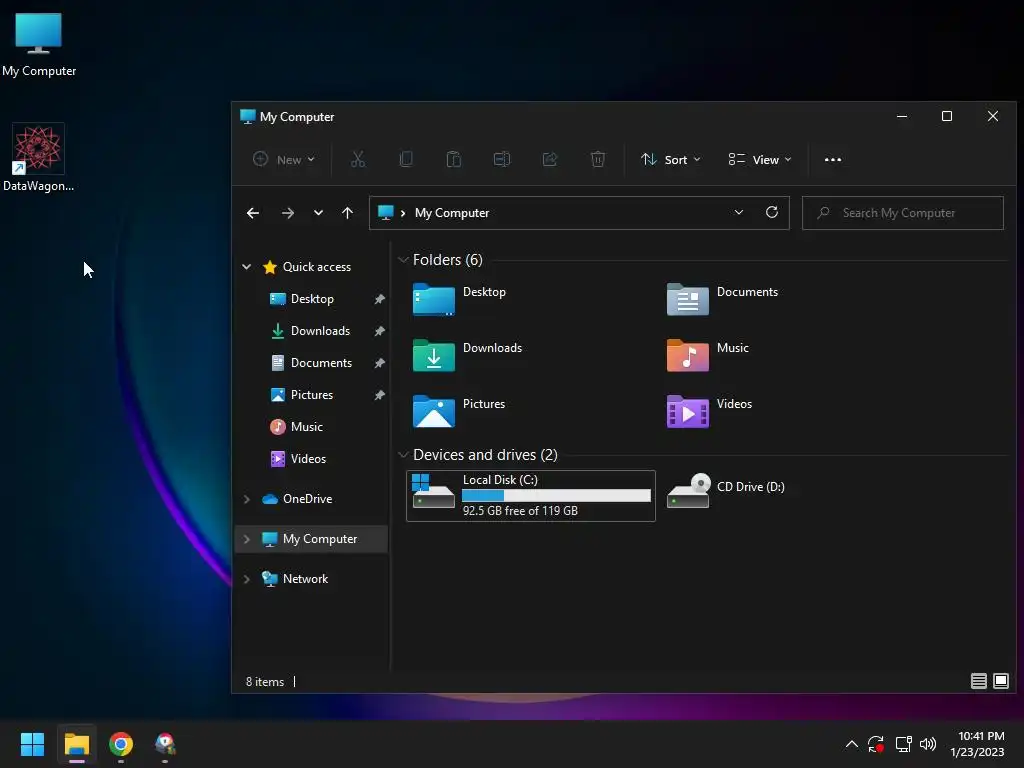Switch to details view icon in status bar
The height and width of the screenshot is (768, 1024).
pos(978,681)
